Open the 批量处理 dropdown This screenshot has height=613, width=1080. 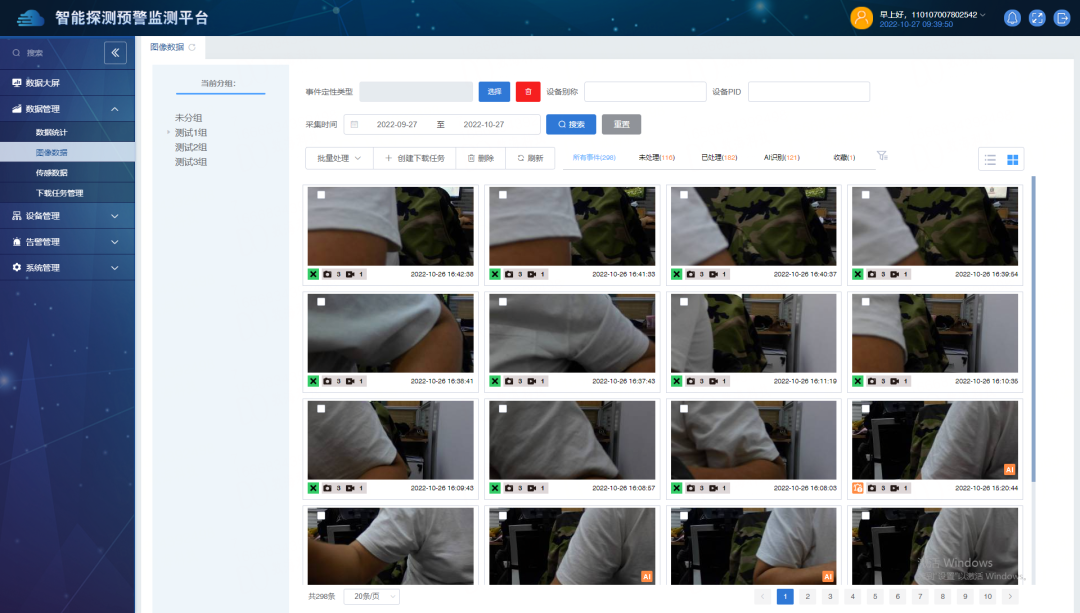tap(339, 158)
